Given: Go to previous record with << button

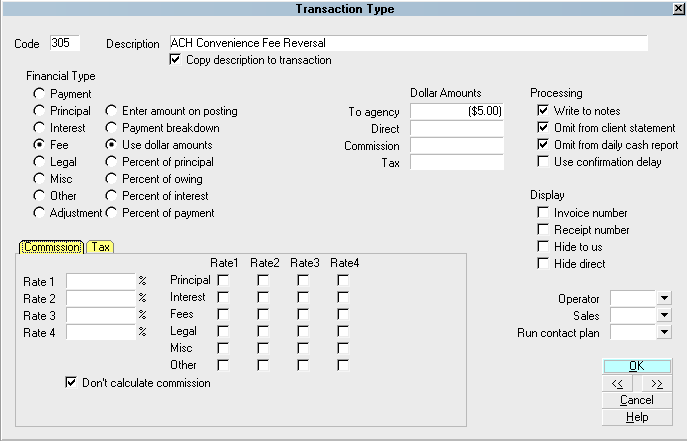Looking at the screenshot, I should pos(617,384).
